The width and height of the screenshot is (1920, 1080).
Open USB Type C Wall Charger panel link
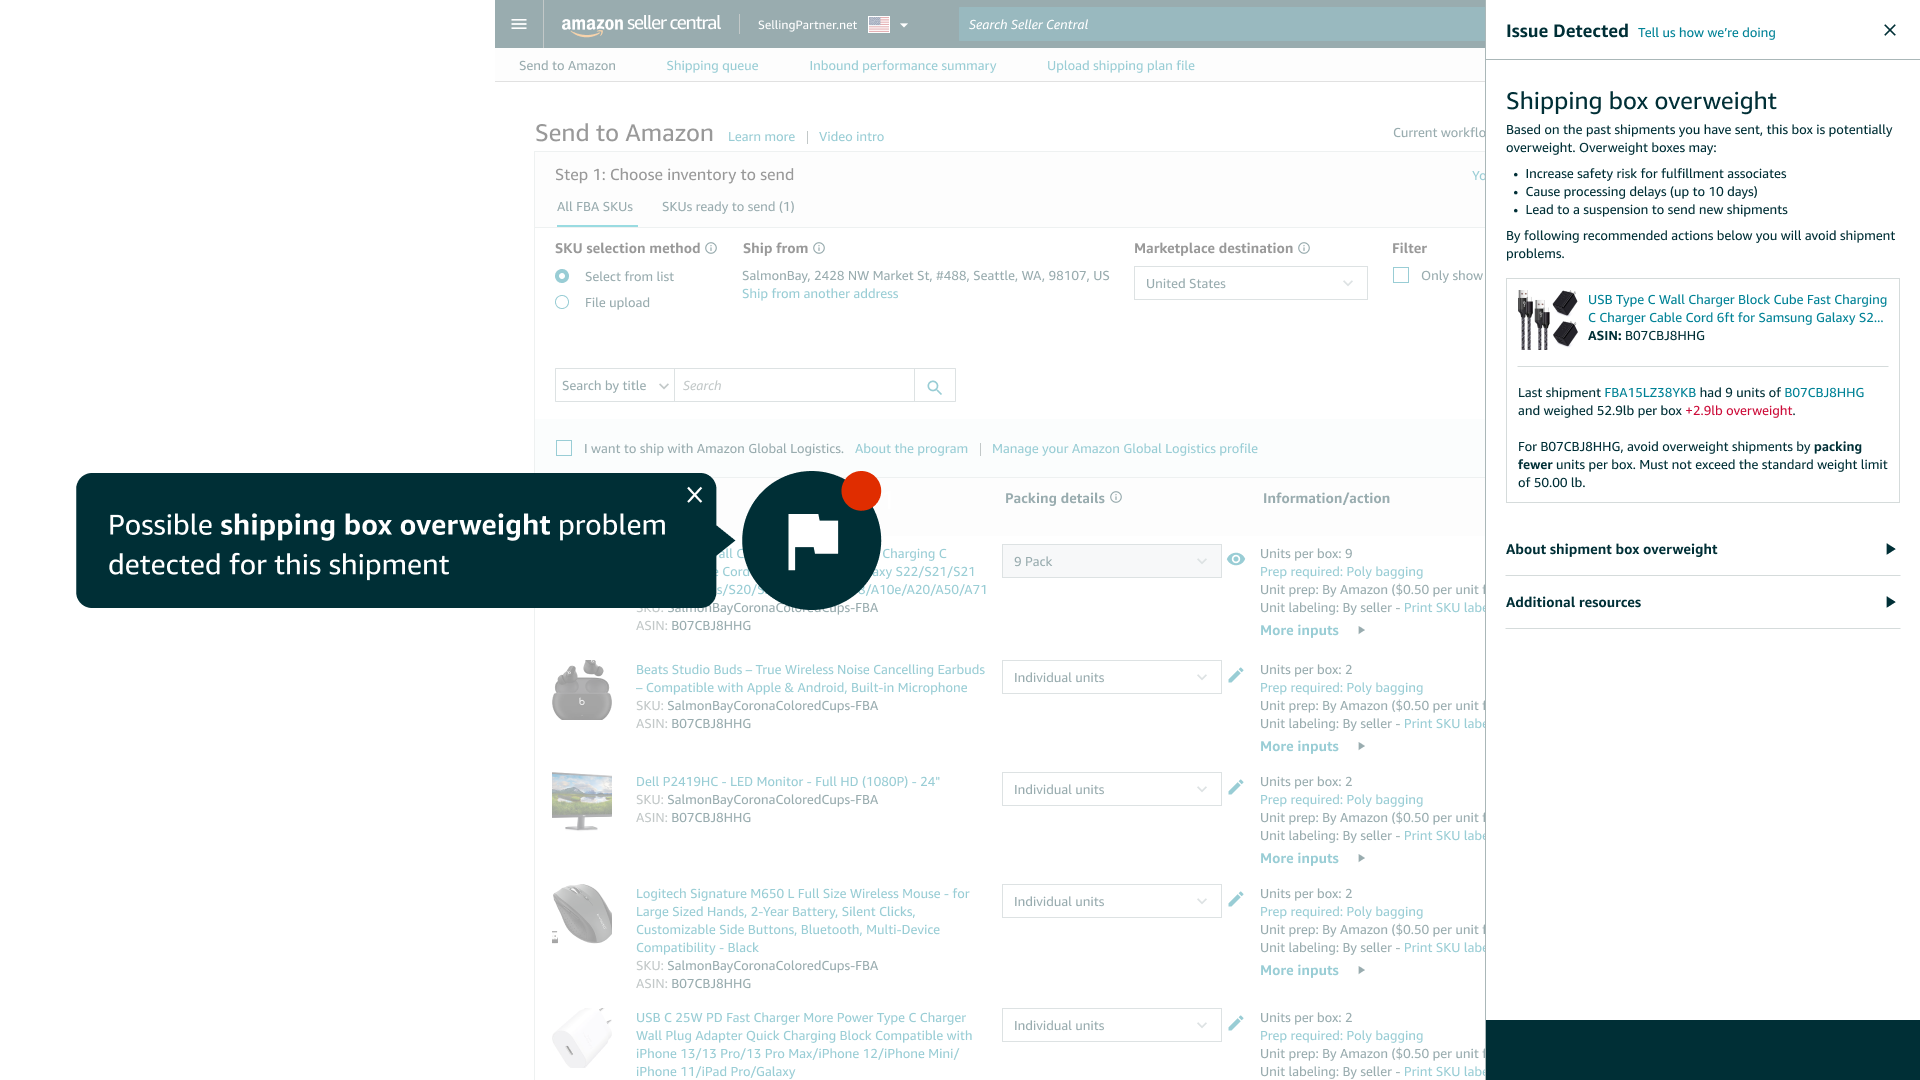click(1737, 308)
